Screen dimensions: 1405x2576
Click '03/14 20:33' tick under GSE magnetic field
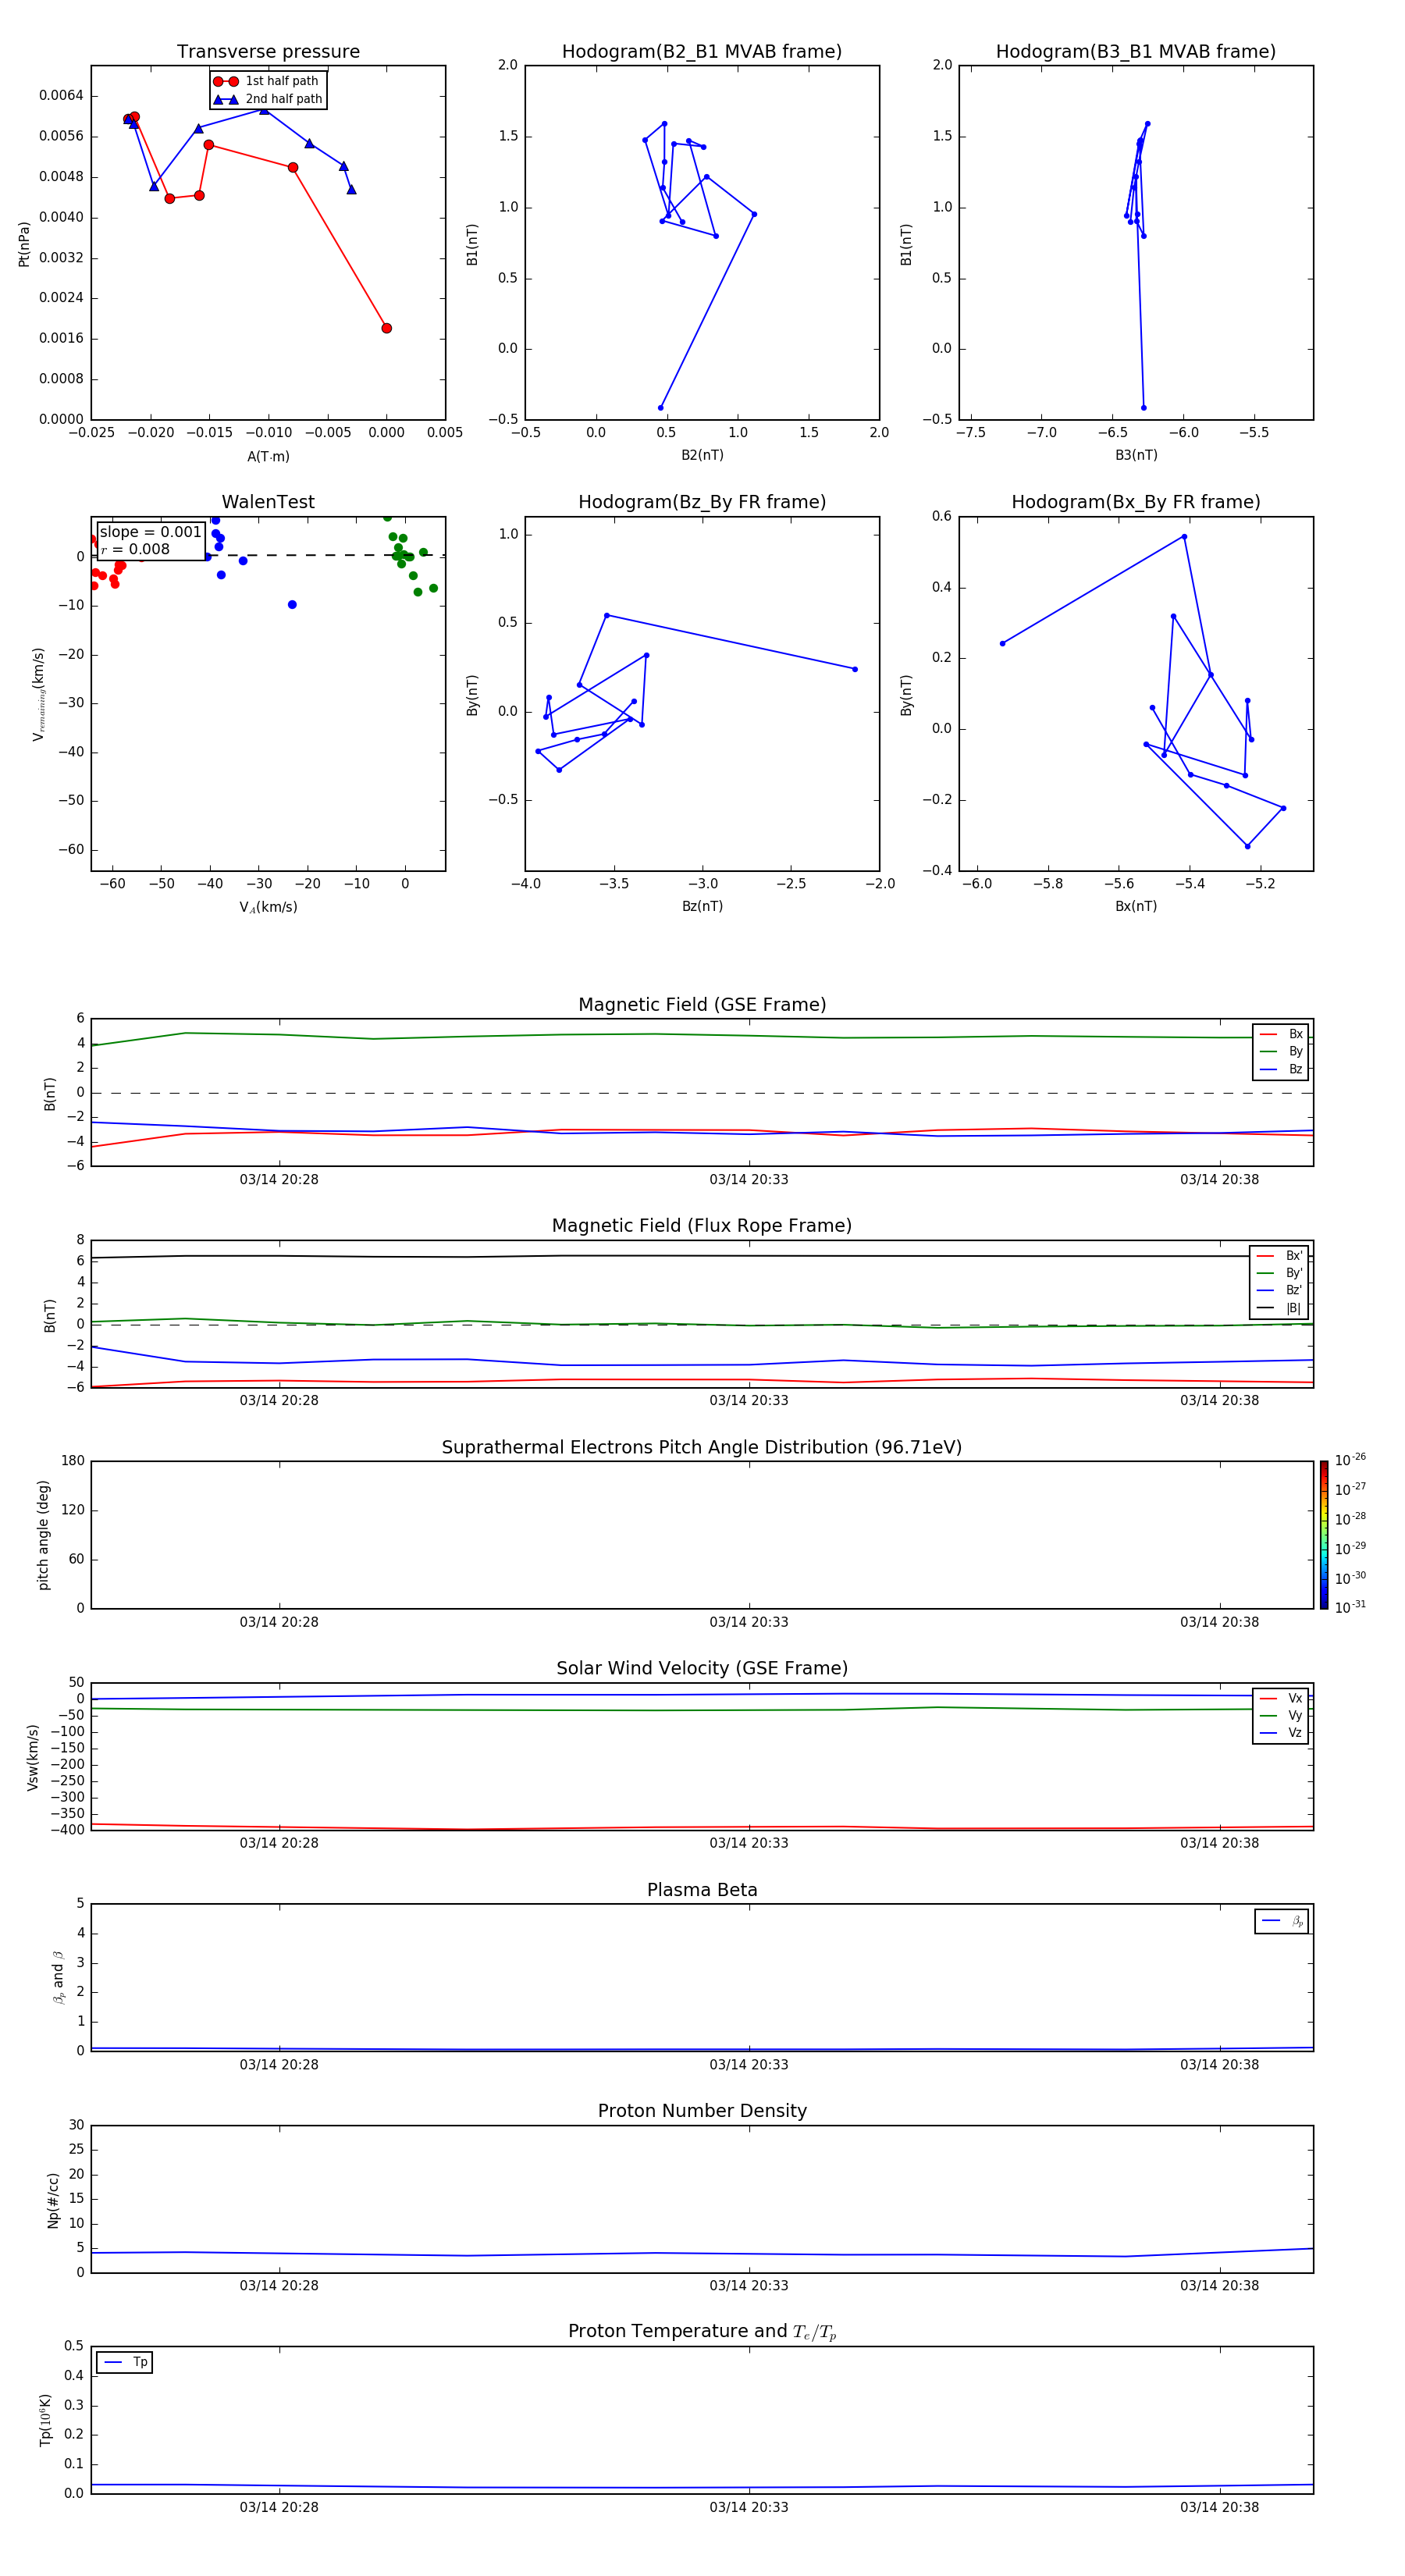point(749,1180)
